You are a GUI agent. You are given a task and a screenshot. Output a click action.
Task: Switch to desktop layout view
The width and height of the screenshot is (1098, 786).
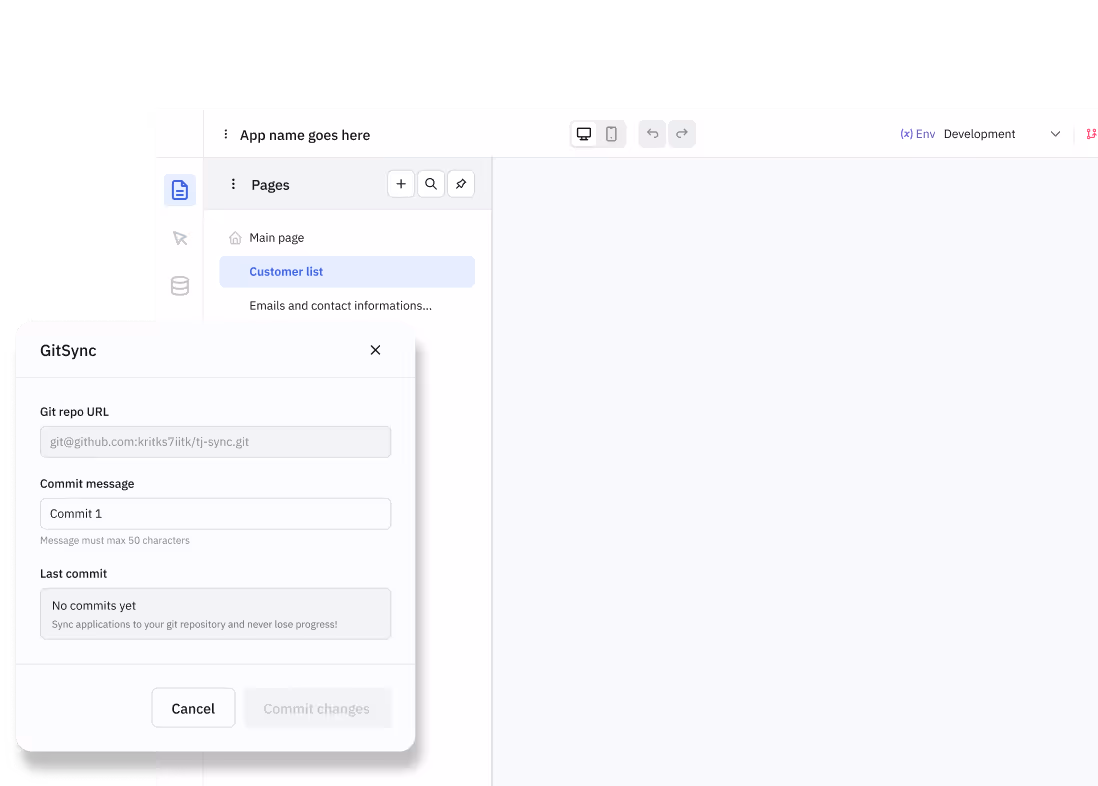click(x=584, y=134)
